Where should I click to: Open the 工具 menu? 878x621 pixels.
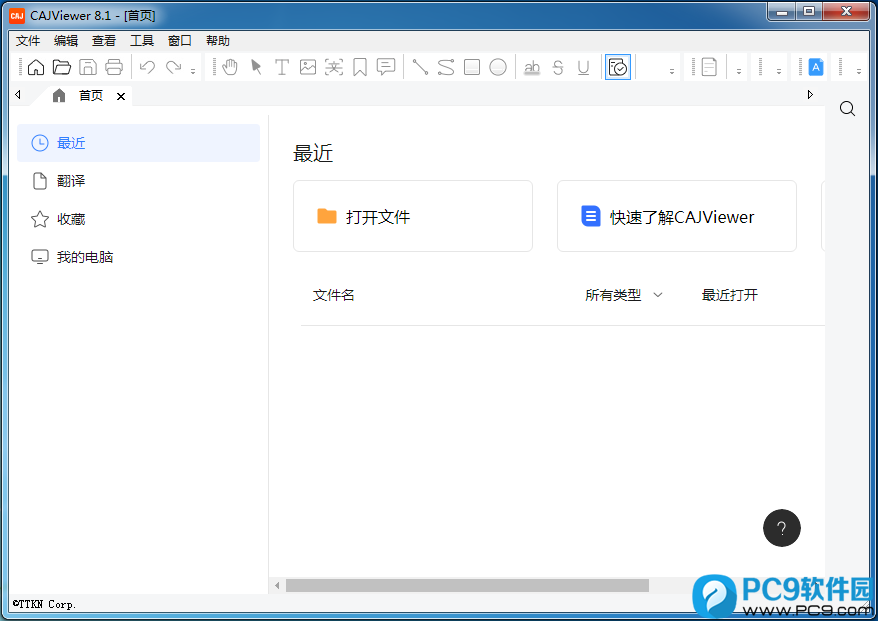point(142,41)
